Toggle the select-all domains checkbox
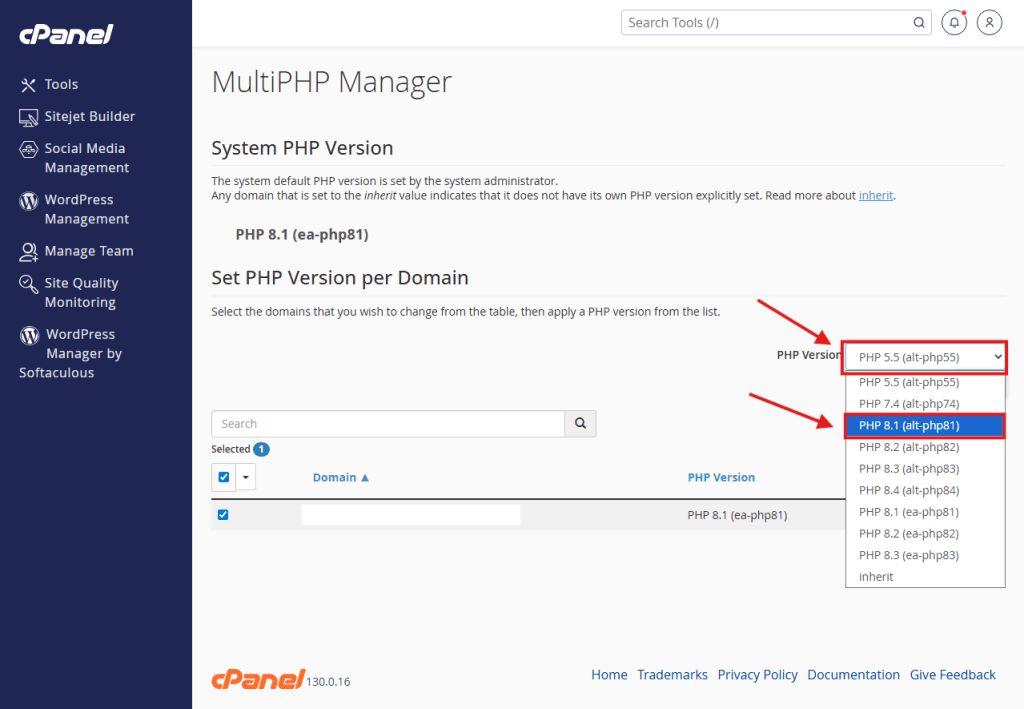 pyautogui.click(x=224, y=477)
